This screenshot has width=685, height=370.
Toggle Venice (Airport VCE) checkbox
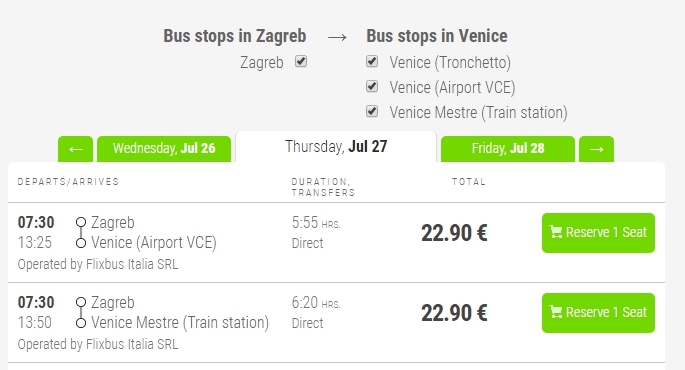click(x=372, y=86)
